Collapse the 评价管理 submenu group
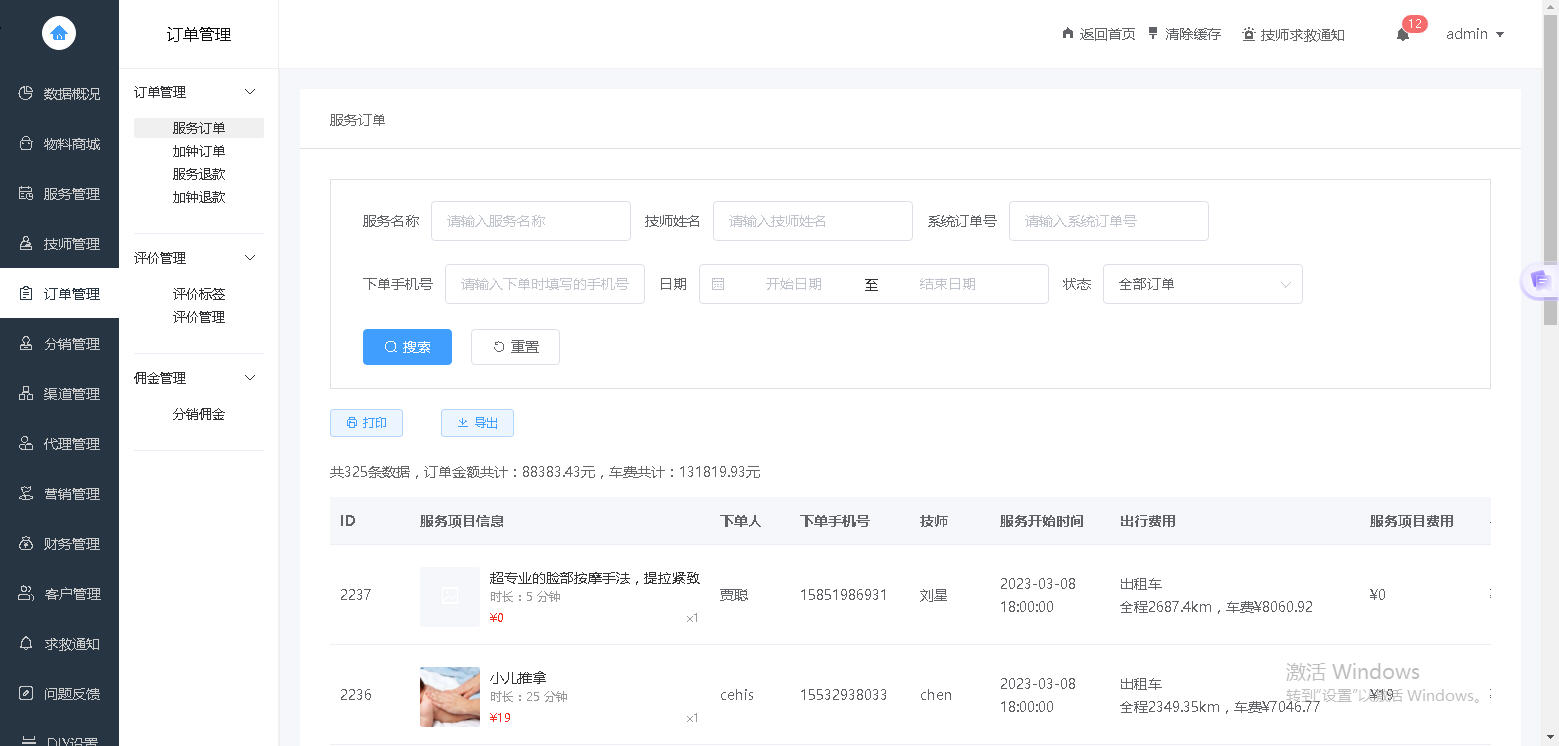 click(251, 258)
